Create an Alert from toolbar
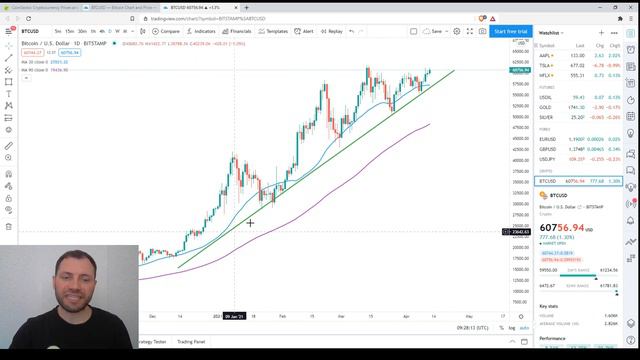Viewport: 640px width, 360px height. [304, 31]
